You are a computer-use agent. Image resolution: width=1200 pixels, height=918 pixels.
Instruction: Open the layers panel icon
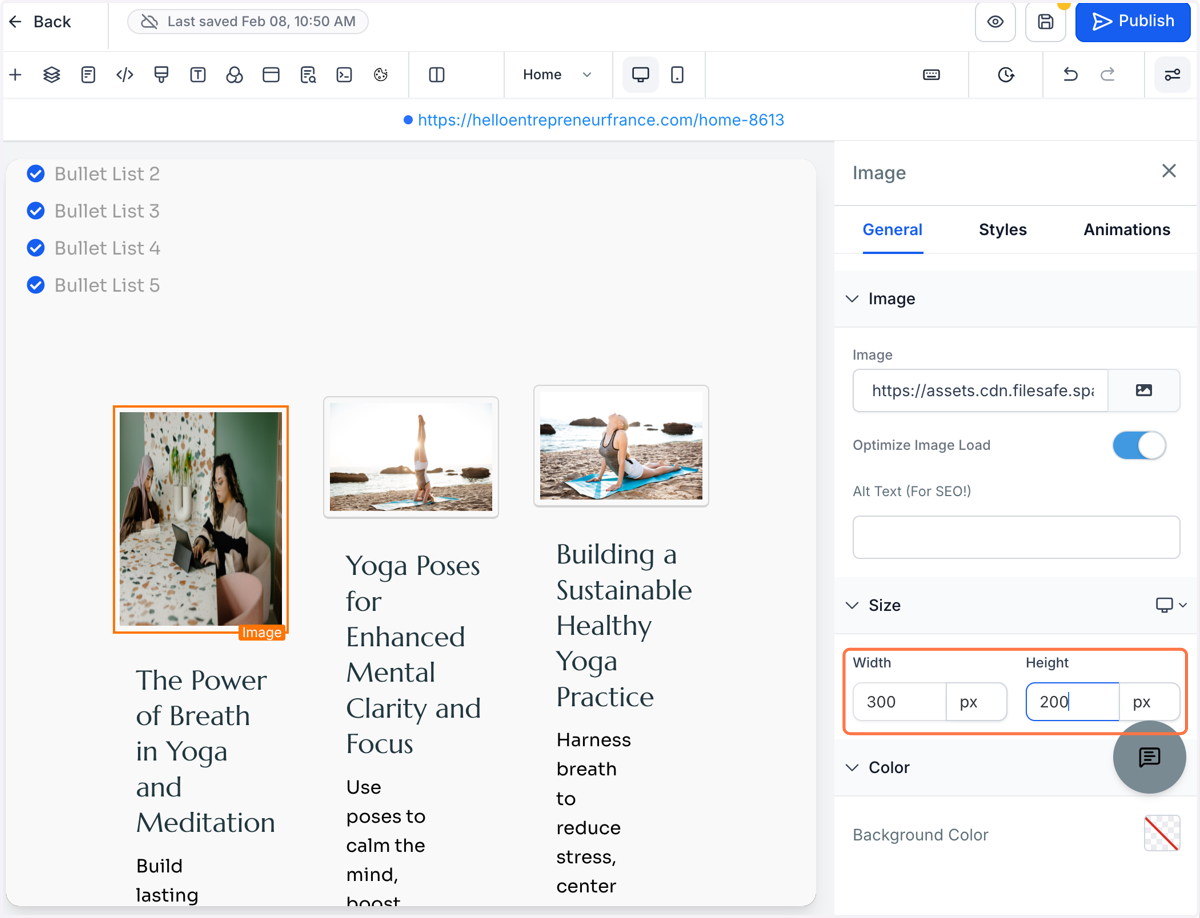click(x=52, y=75)
